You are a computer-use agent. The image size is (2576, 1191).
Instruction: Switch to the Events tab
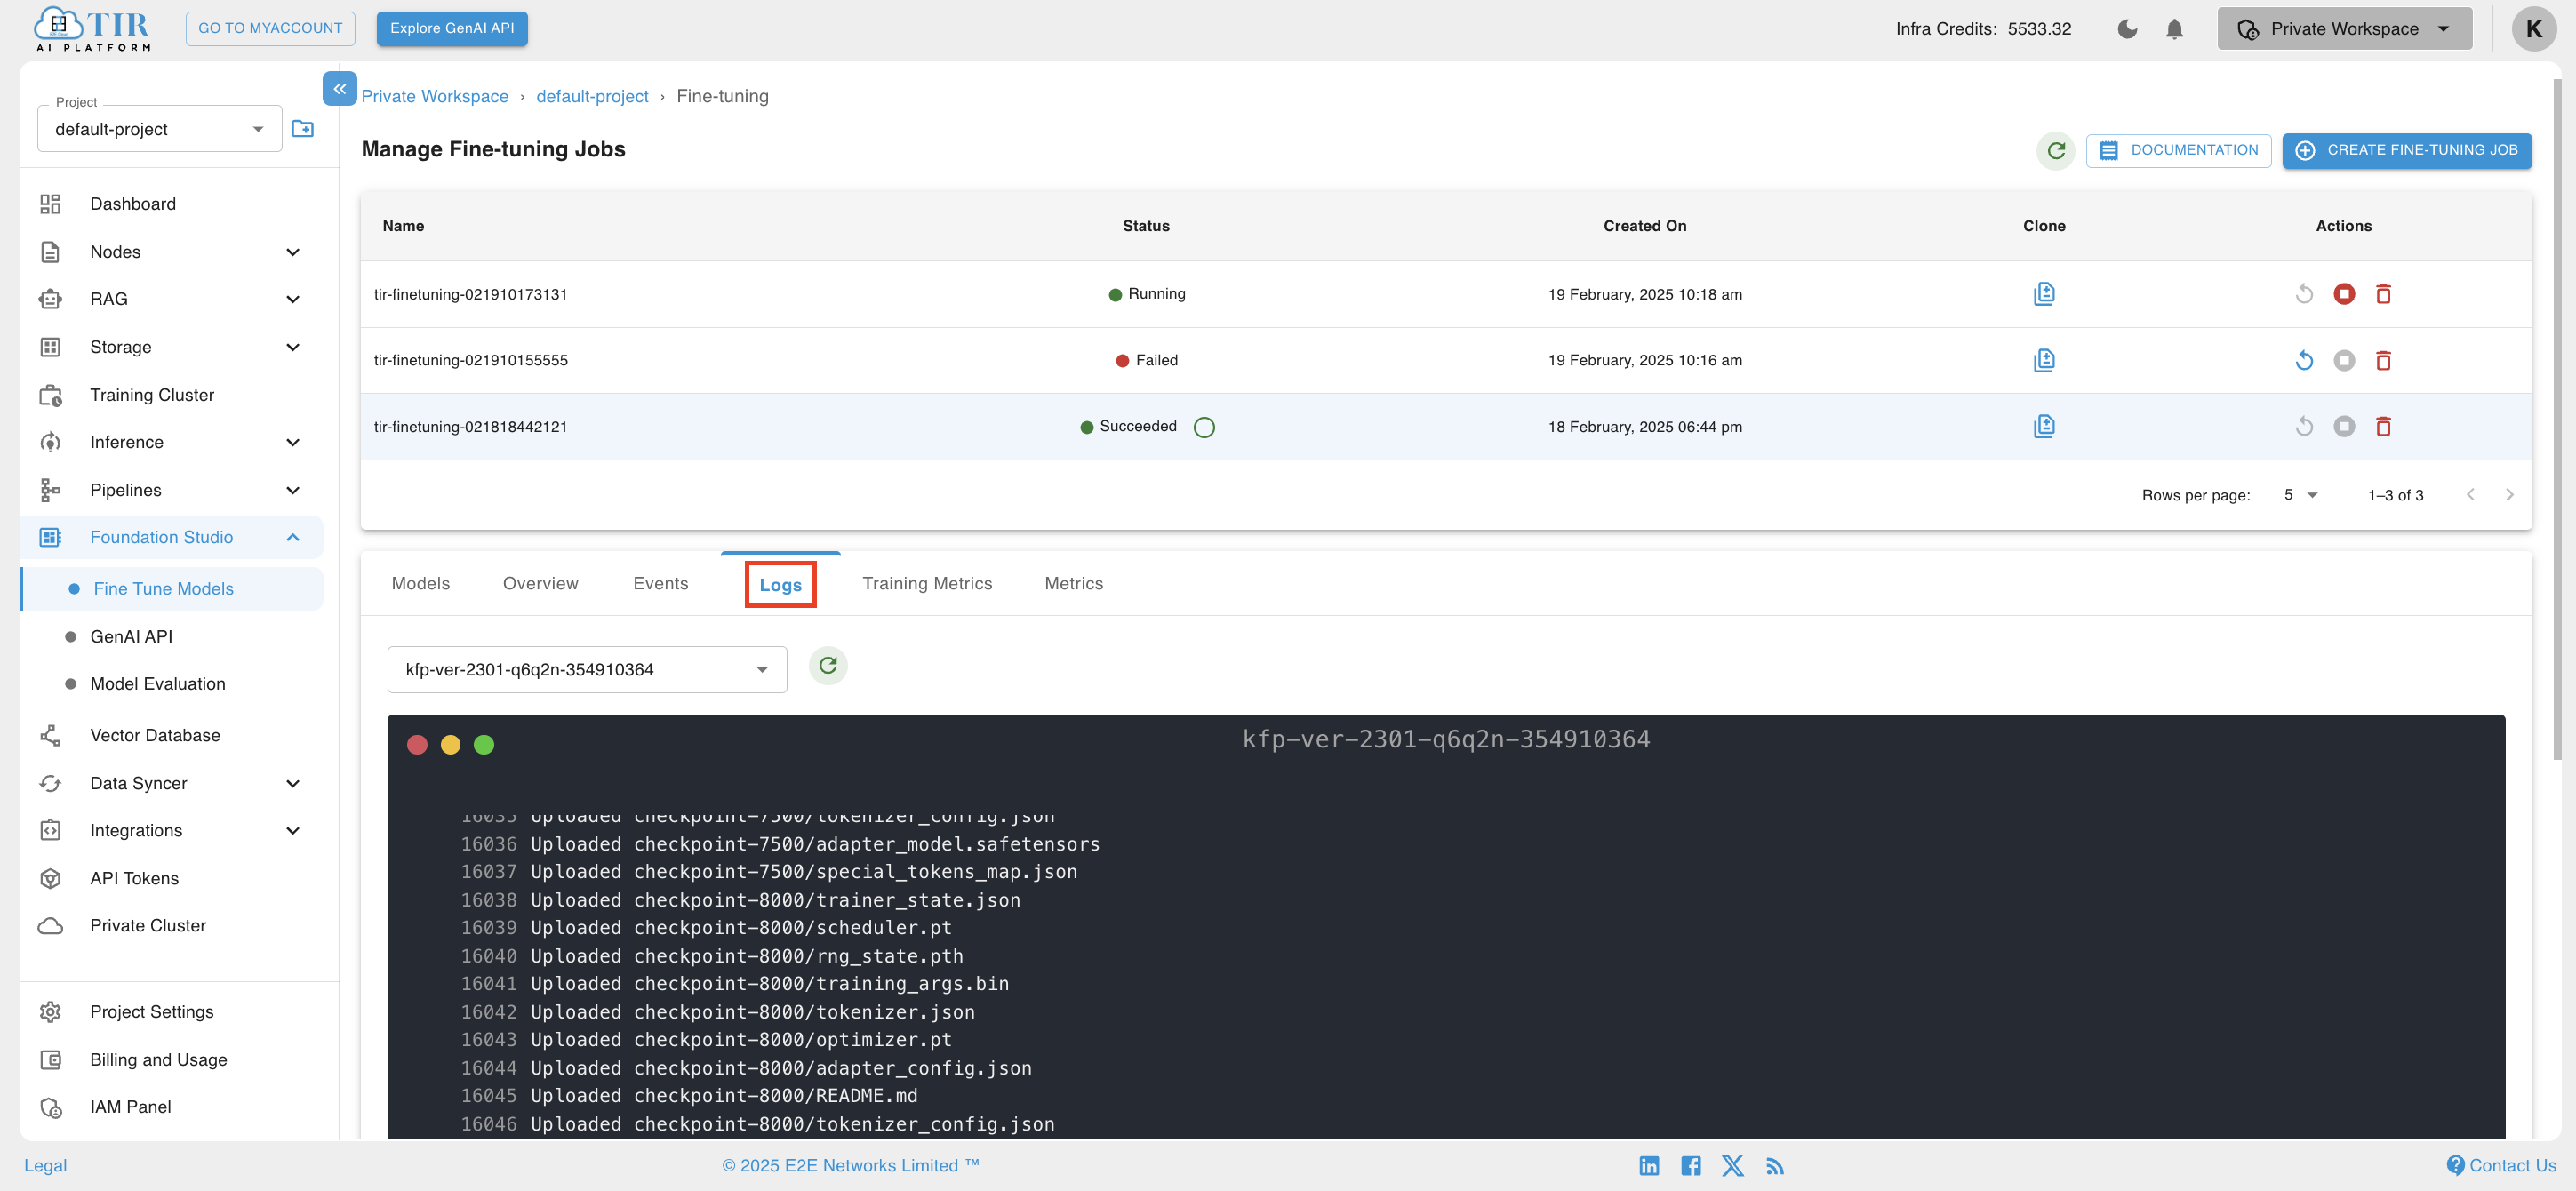click(660, 583)
